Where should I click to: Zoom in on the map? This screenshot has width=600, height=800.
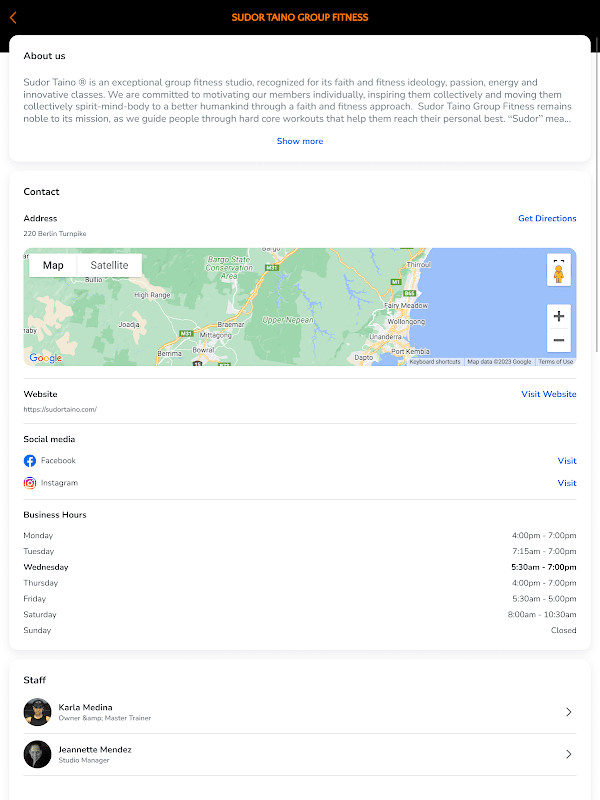click(559, 316)
